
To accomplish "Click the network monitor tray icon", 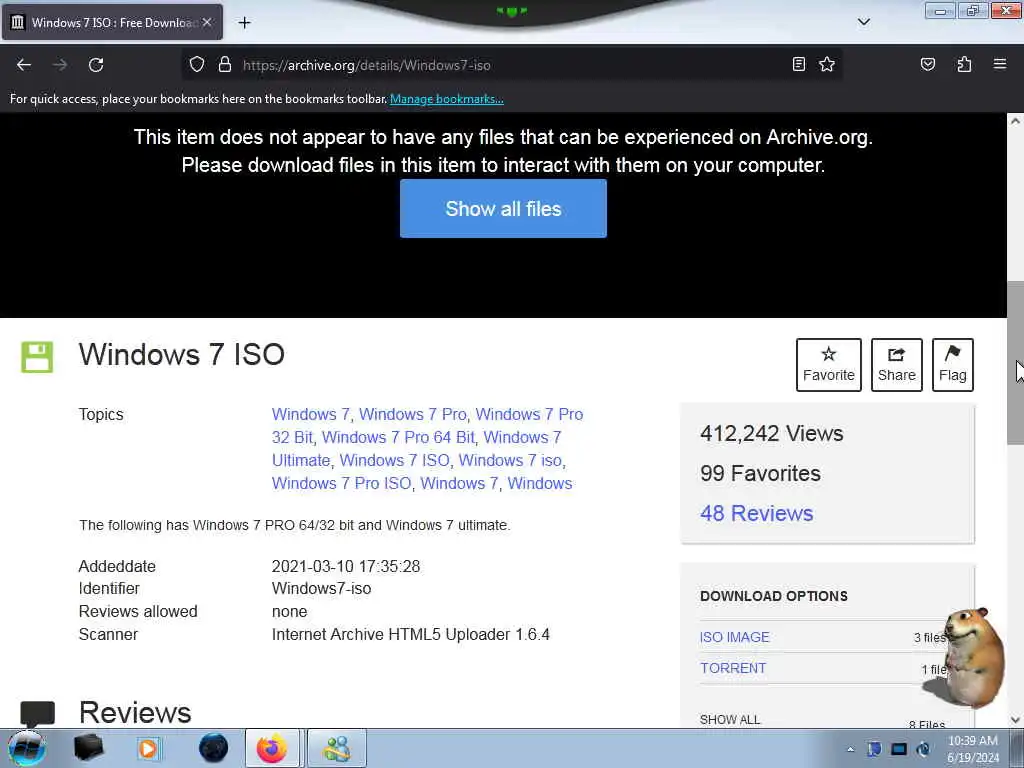I will click(899, 749).
